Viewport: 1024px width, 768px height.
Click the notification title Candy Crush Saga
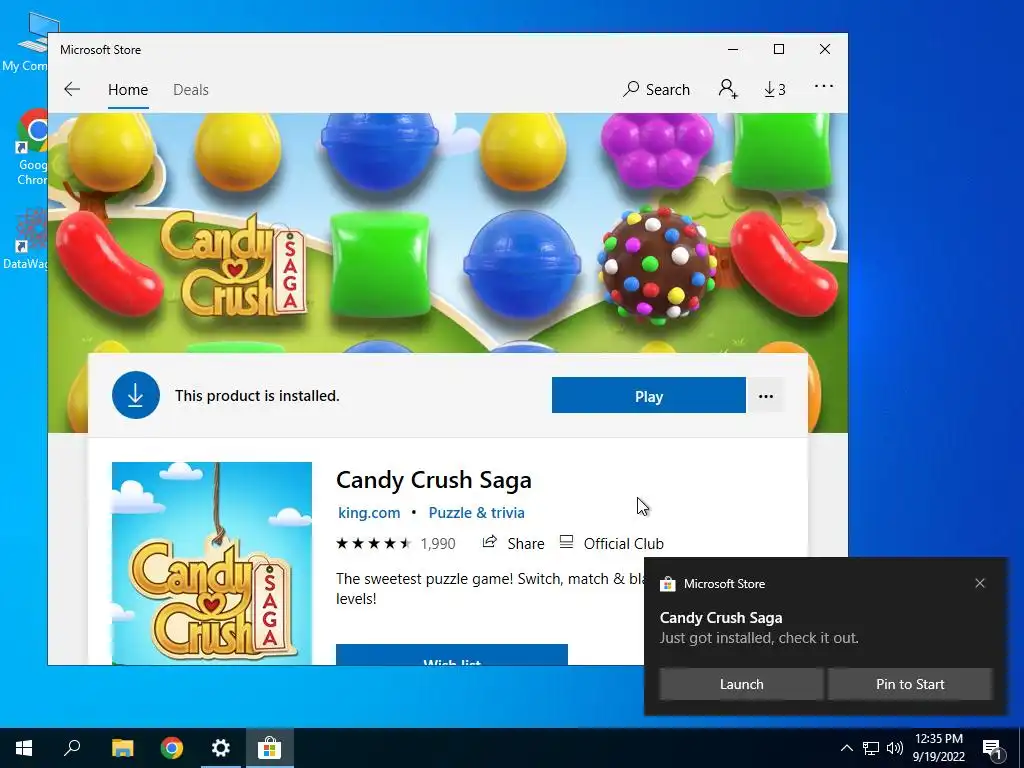pyautogui.click(x=721, y=618)
